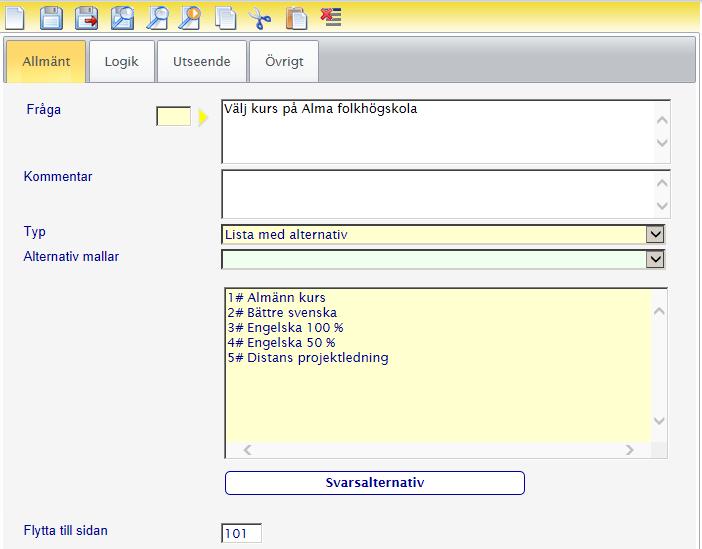702x549 pixels.
Task: Click the Typ label
Action: pos(34,232)
